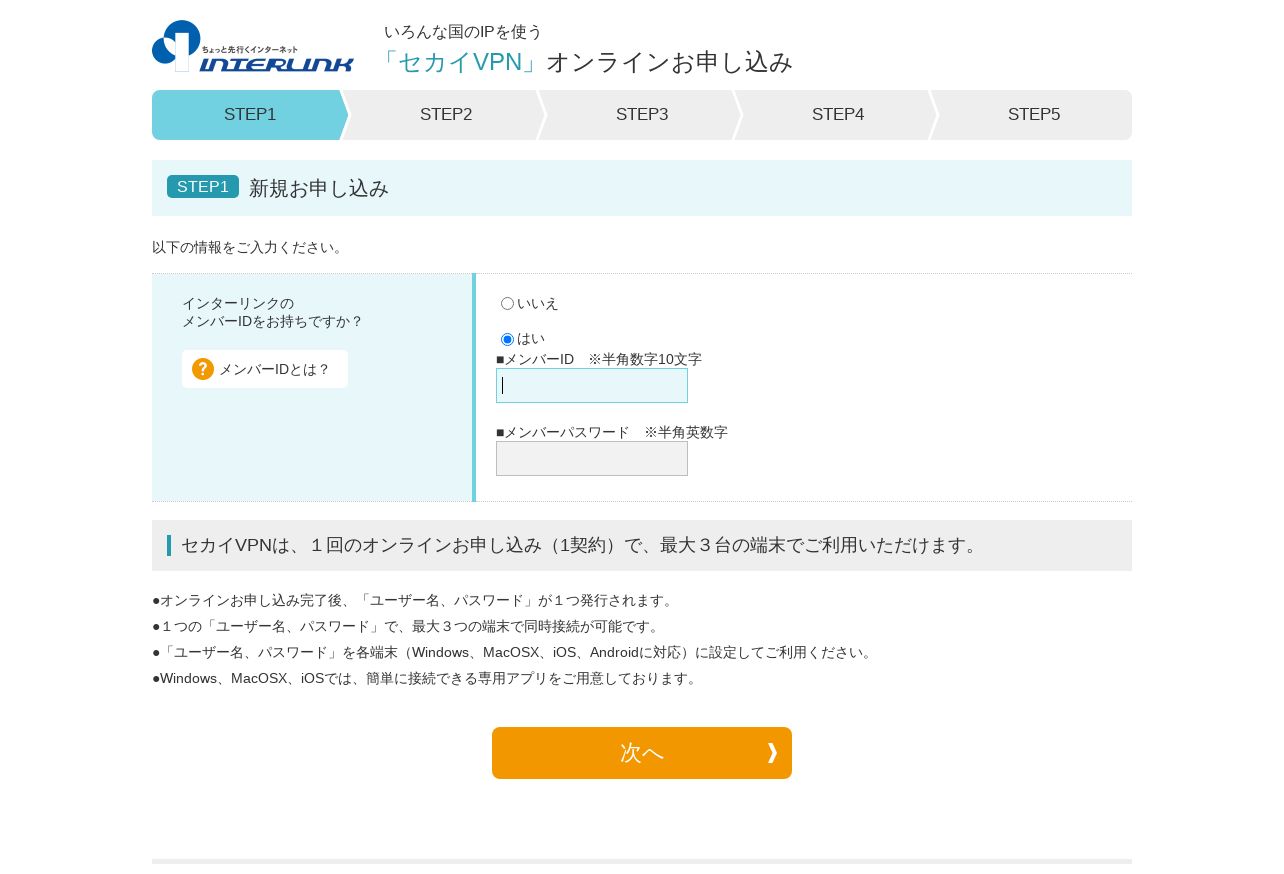Focus the メンバーパスワード input field
This screenshot has width=1284, height=874.
click(x=592, y=459)
